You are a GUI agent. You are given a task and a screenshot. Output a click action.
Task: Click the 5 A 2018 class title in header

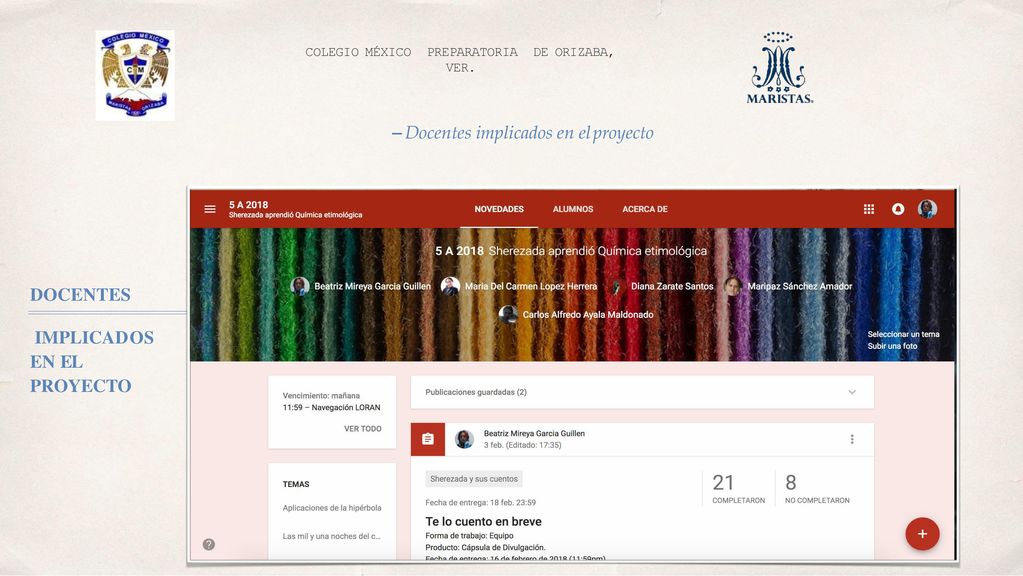[x=249, y=205]
